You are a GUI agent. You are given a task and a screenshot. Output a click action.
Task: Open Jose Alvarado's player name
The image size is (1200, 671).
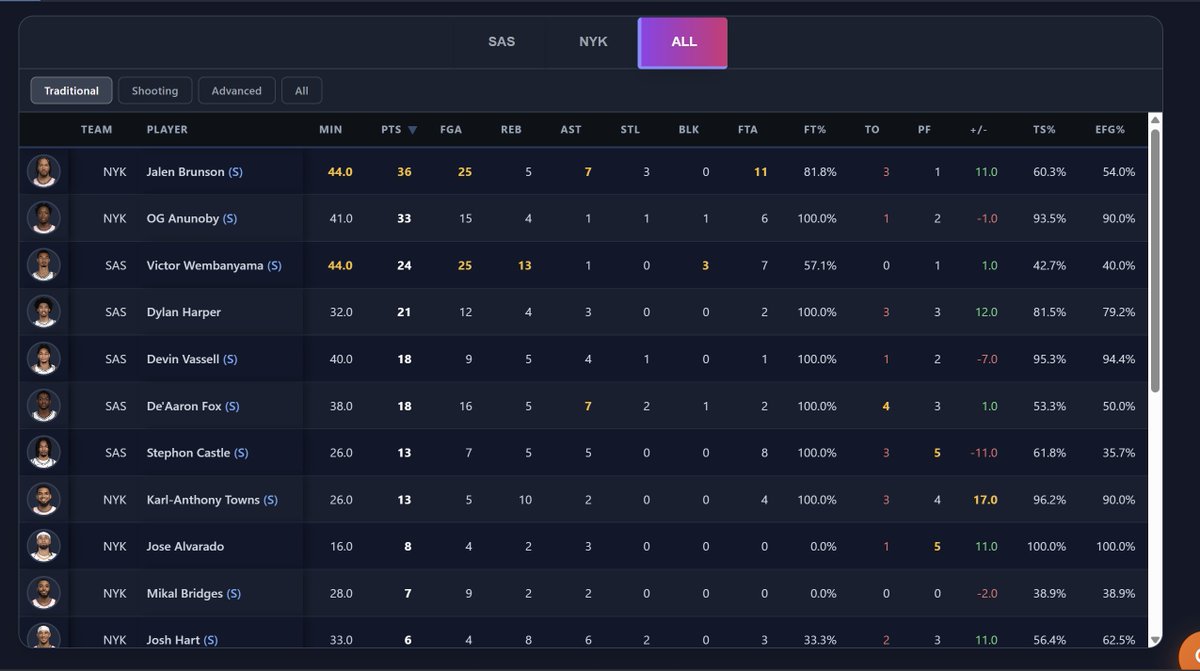(x=185, y=547)
